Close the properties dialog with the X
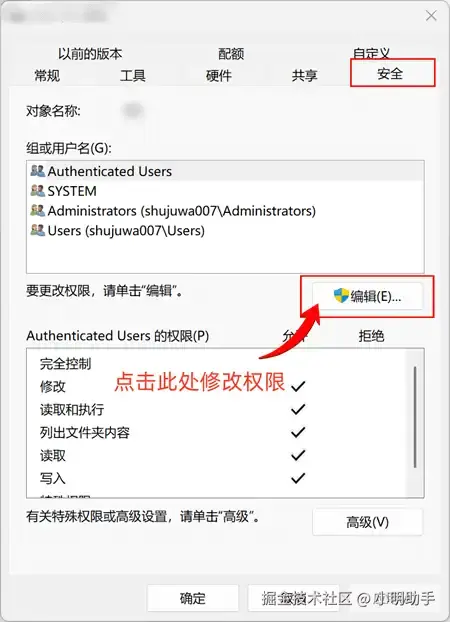Screen dimensions: 450x622 [x=431, y=16]
